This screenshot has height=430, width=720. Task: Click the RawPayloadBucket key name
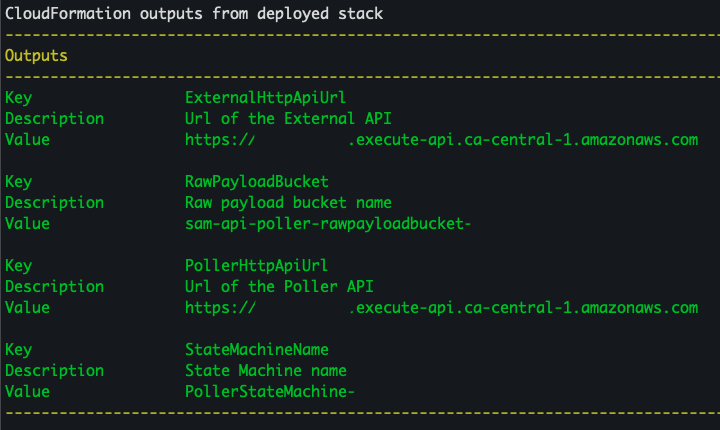[x=257, y=182]
